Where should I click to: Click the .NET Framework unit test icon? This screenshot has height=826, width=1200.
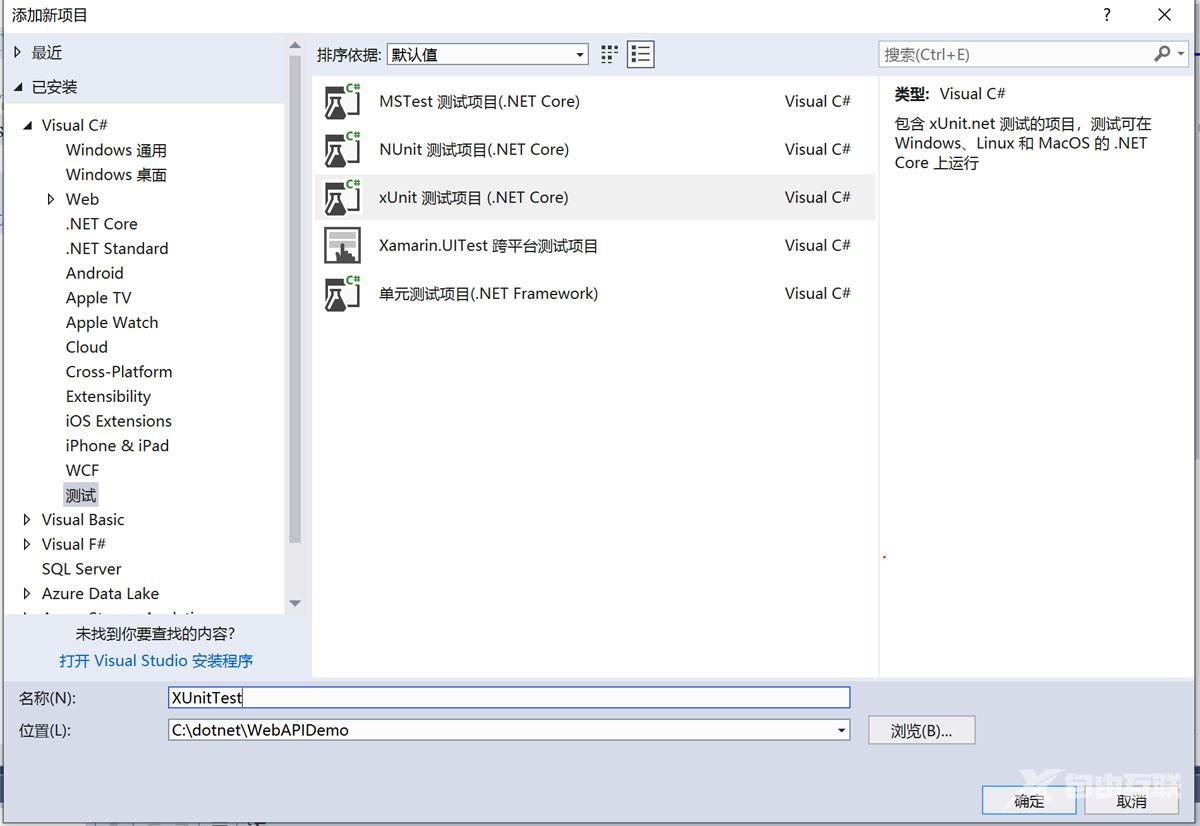pos(342,294)
